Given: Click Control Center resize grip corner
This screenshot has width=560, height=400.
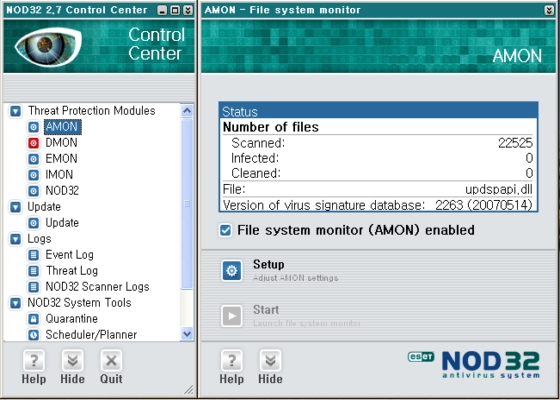Looking at the screenshot, I should [189, 390].
